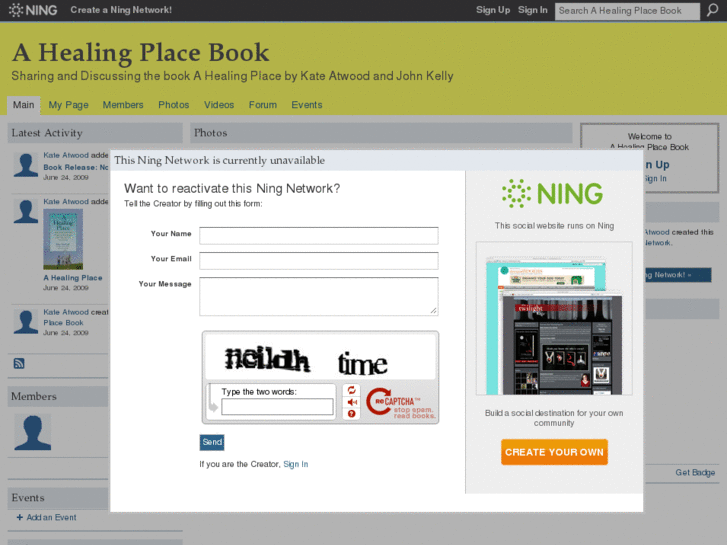727x545 pixels.
Task: Click the search magnifier icon
Action: [712, 10]
